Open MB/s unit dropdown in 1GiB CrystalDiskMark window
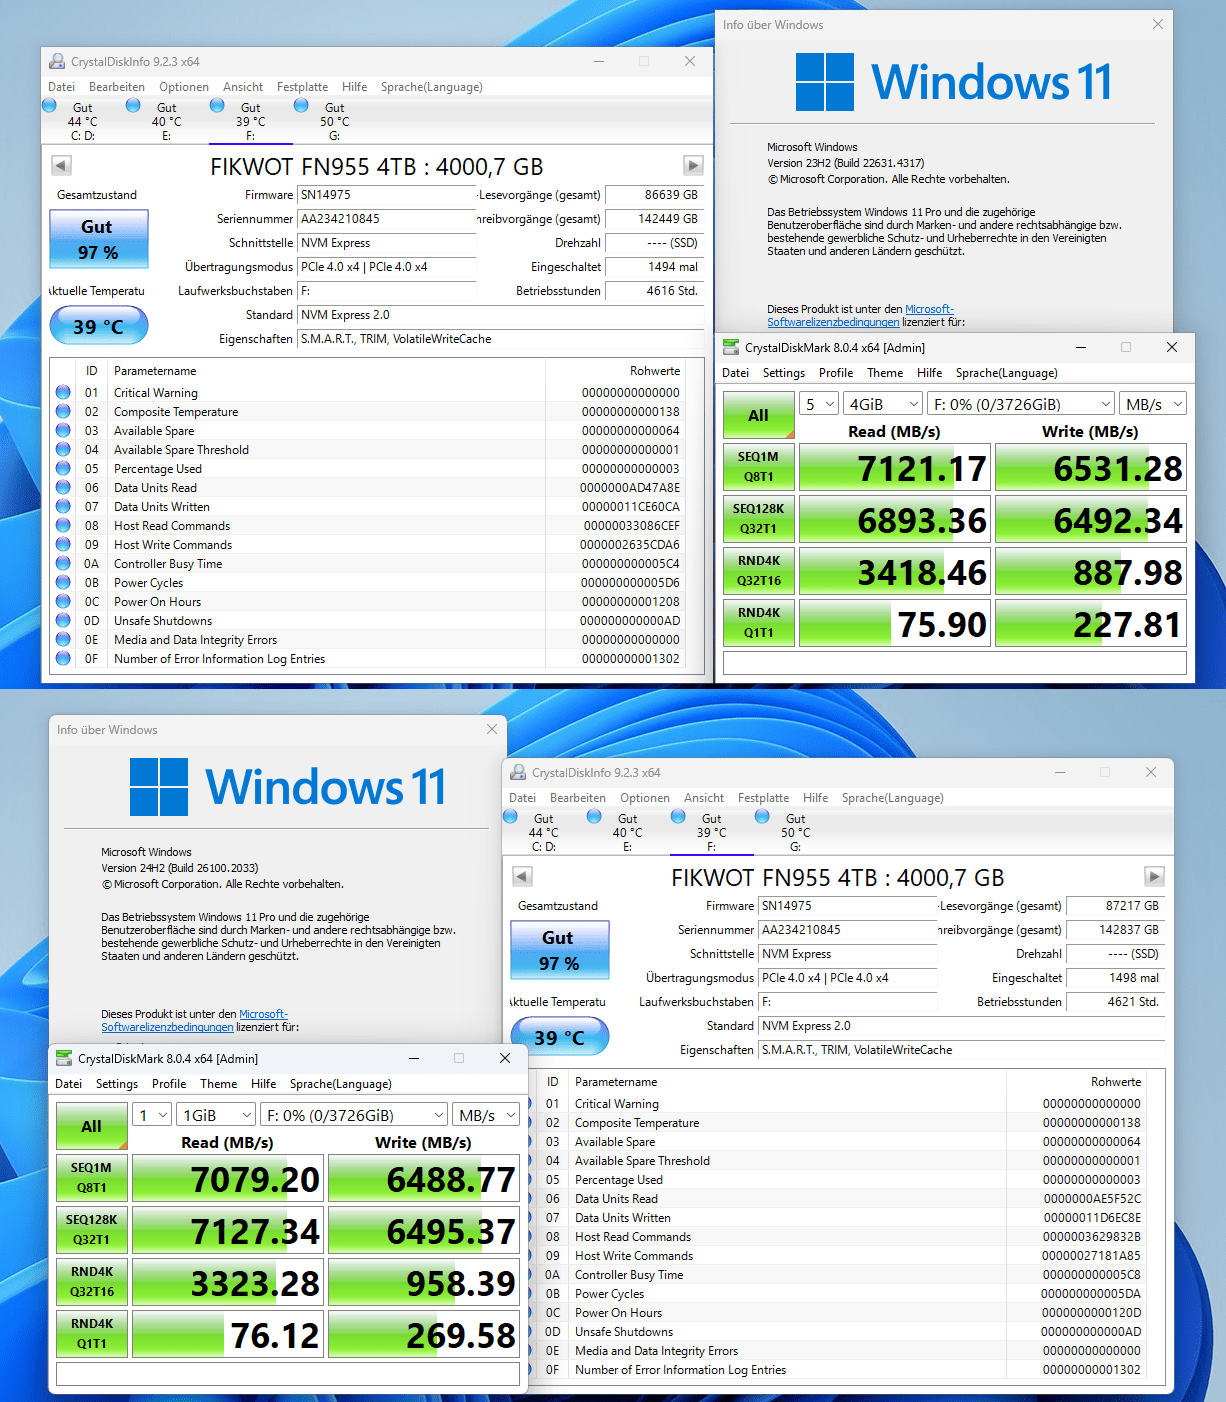The image size is (1226, 1402). pos(486,1115)
